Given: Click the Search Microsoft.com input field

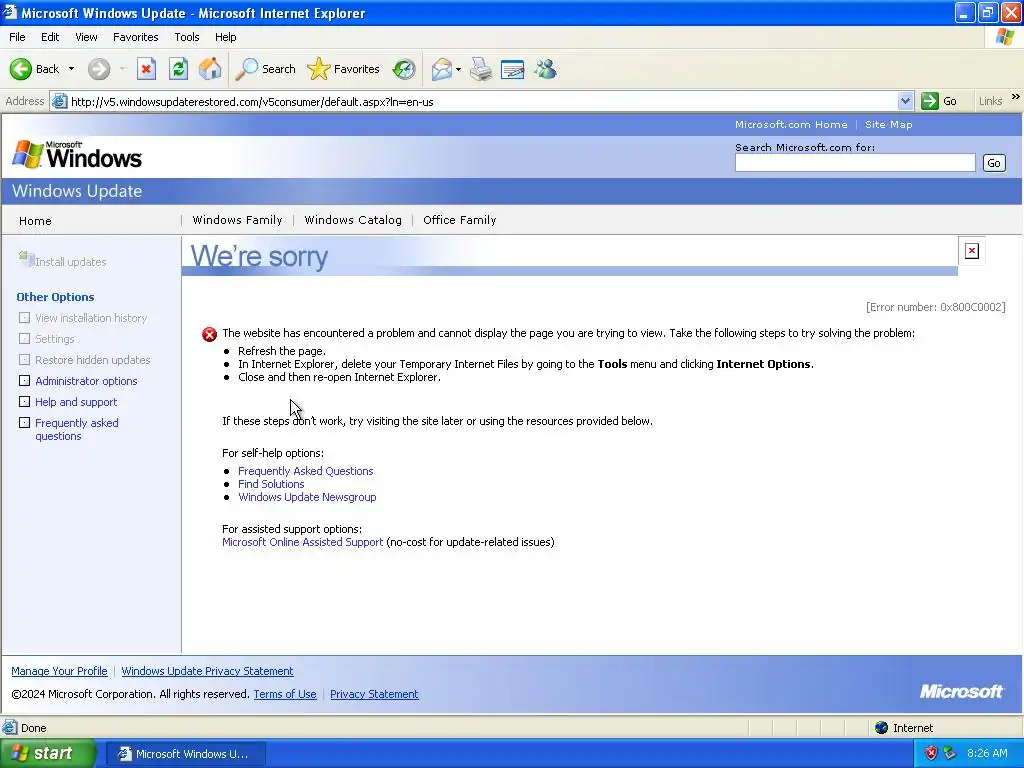Looking at the screenshot, I should [x=855, y=163].
